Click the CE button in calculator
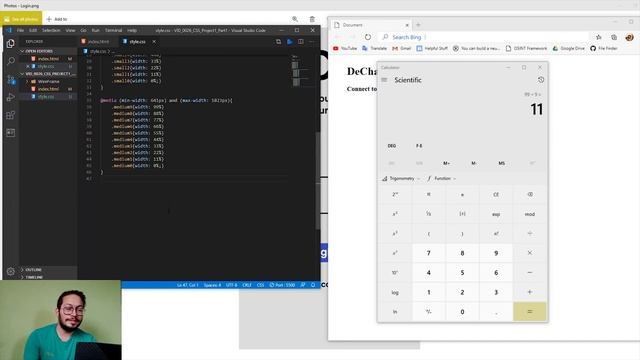 (x=496, y=194)
